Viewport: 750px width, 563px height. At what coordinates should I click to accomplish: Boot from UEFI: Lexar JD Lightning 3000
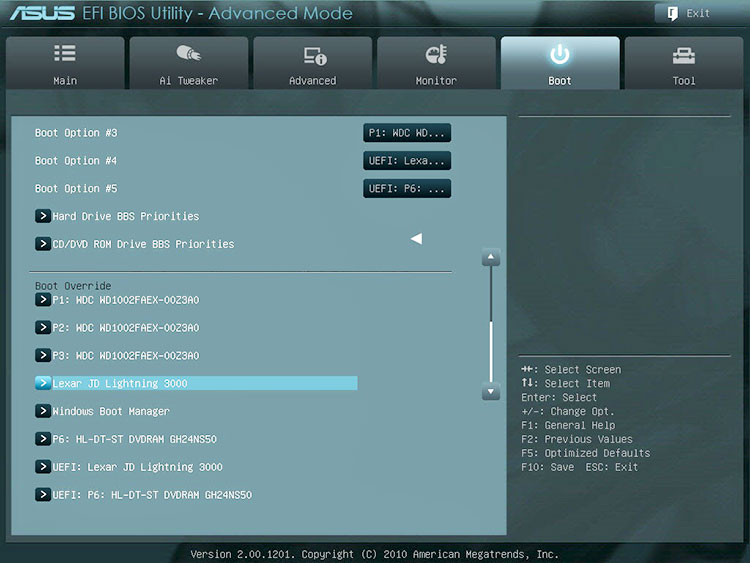click(137, 467)
